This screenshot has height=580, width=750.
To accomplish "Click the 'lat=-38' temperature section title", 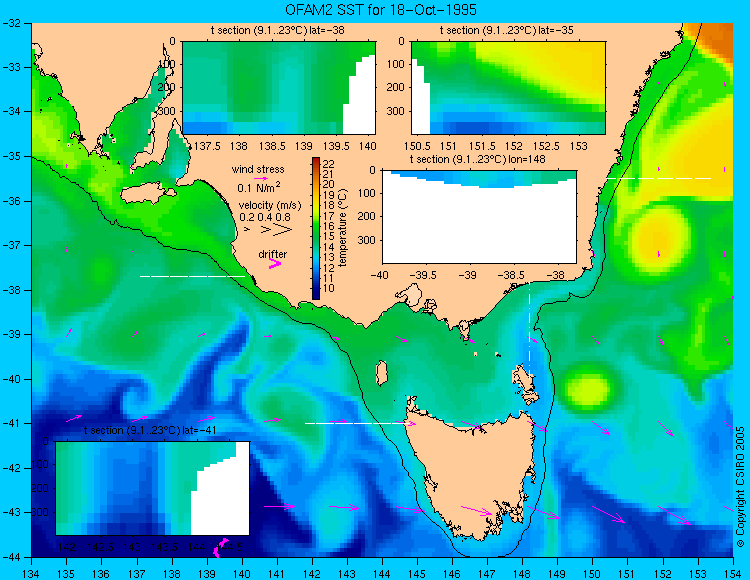I will [277, 31].
